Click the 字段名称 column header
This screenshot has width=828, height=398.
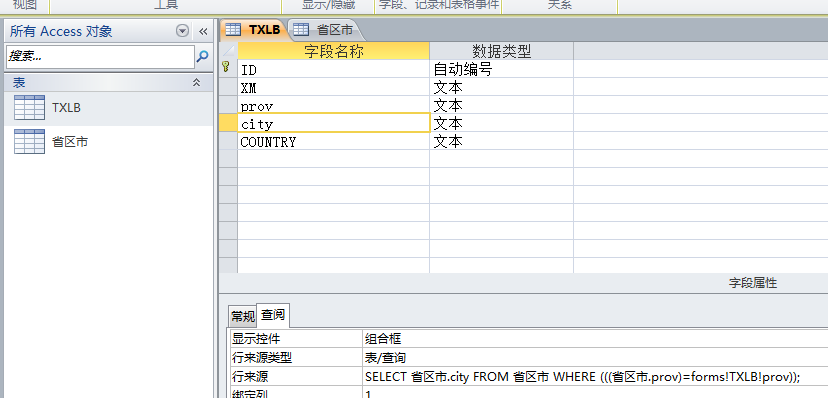[x=334, y=51]
